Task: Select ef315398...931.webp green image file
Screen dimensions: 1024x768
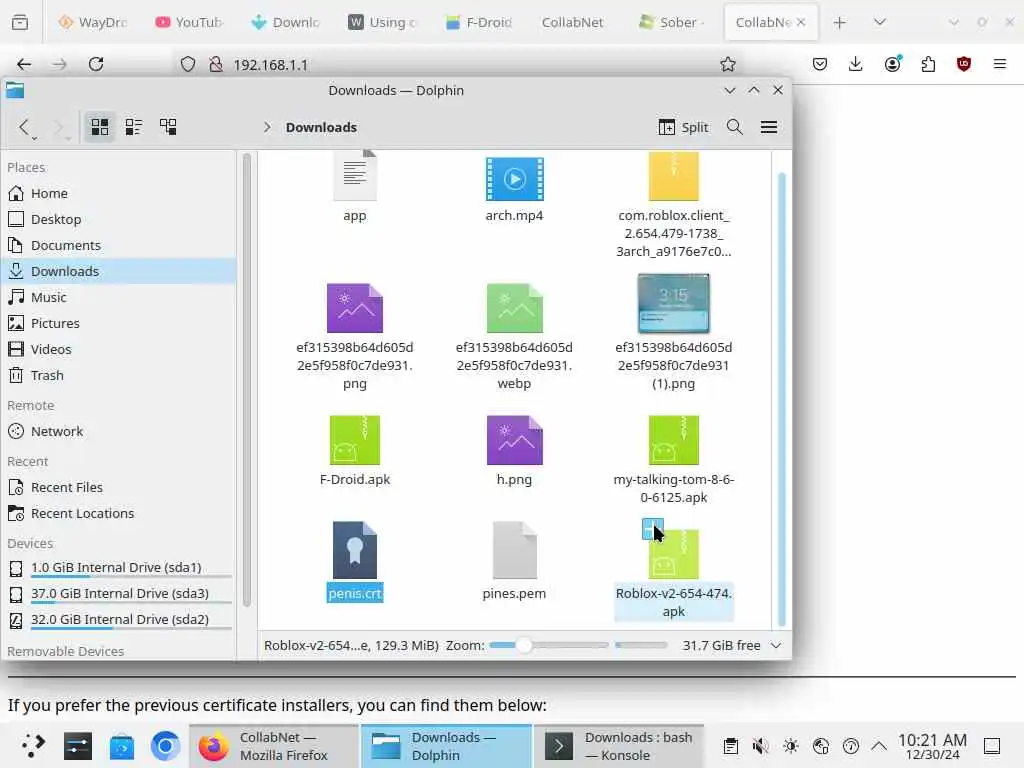Action: coord(515,308)
